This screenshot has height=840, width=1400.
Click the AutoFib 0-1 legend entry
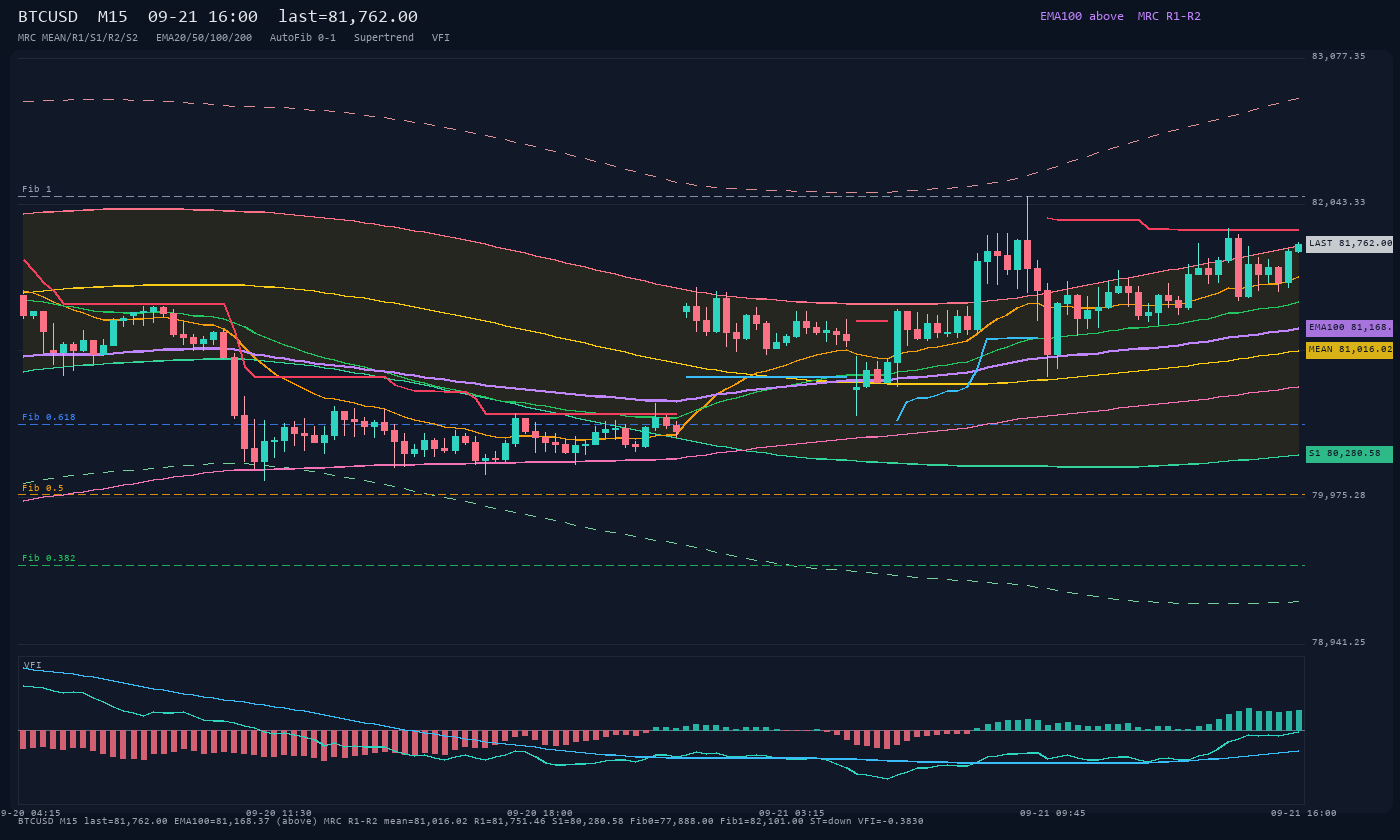[303, 38]
